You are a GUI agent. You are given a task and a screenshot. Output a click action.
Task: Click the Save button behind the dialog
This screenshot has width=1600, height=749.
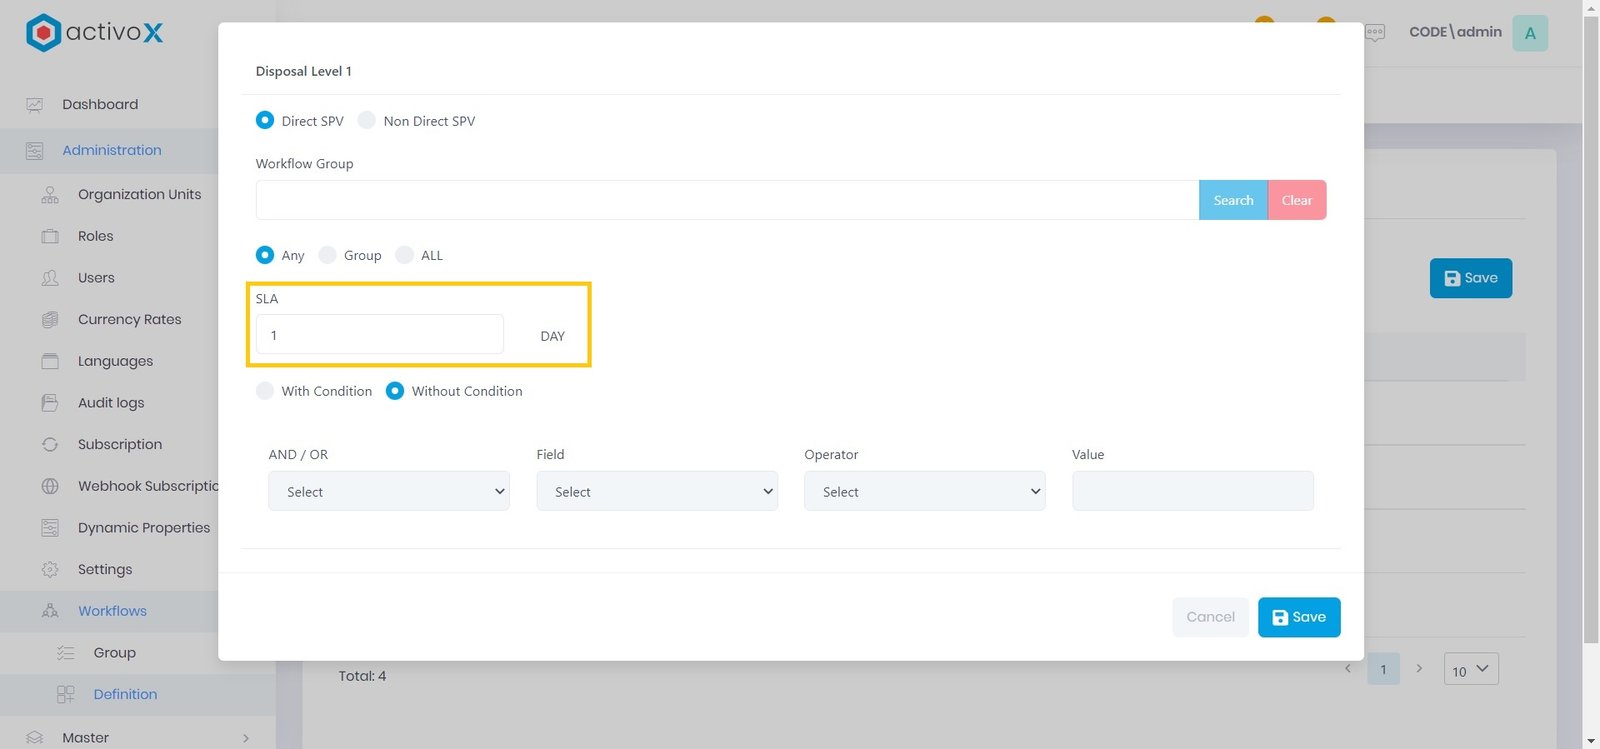pyautogui.click(x=1471, y=278)
